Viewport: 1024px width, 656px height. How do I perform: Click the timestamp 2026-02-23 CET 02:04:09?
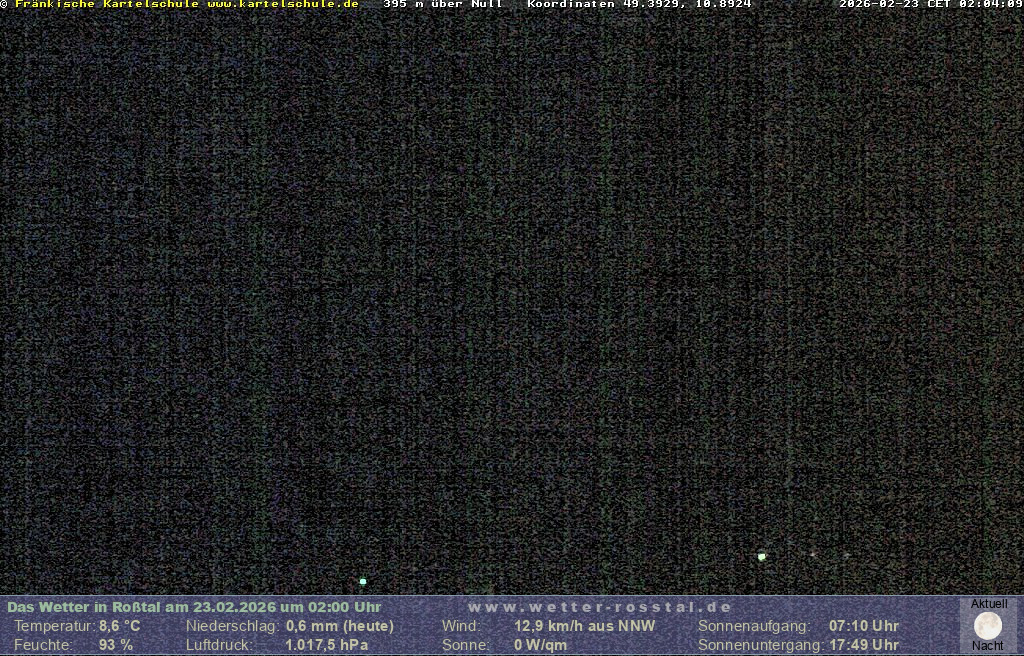930,5
